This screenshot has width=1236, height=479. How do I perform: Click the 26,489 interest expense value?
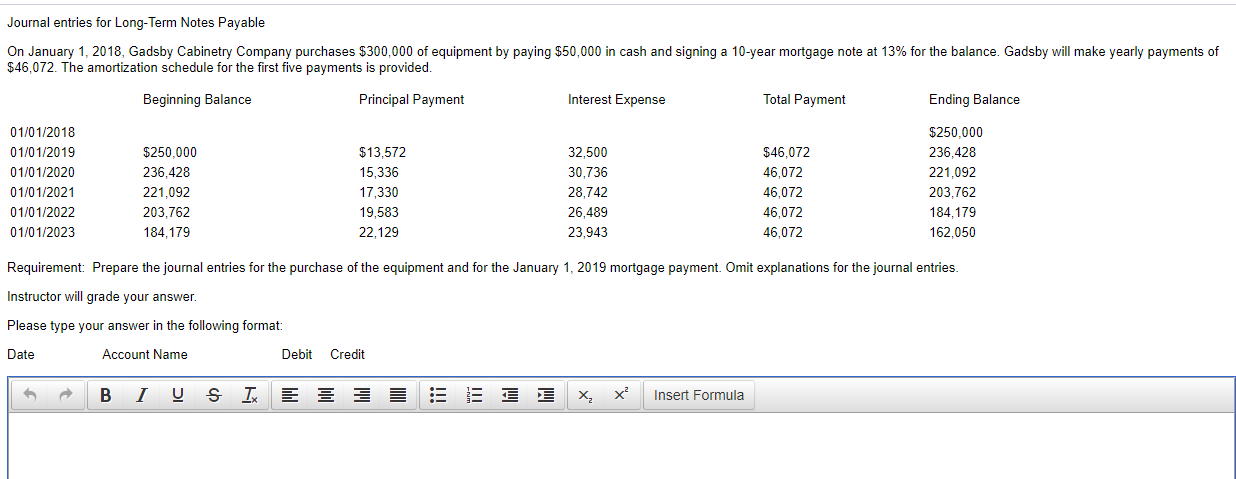click(x=587, y=212)
